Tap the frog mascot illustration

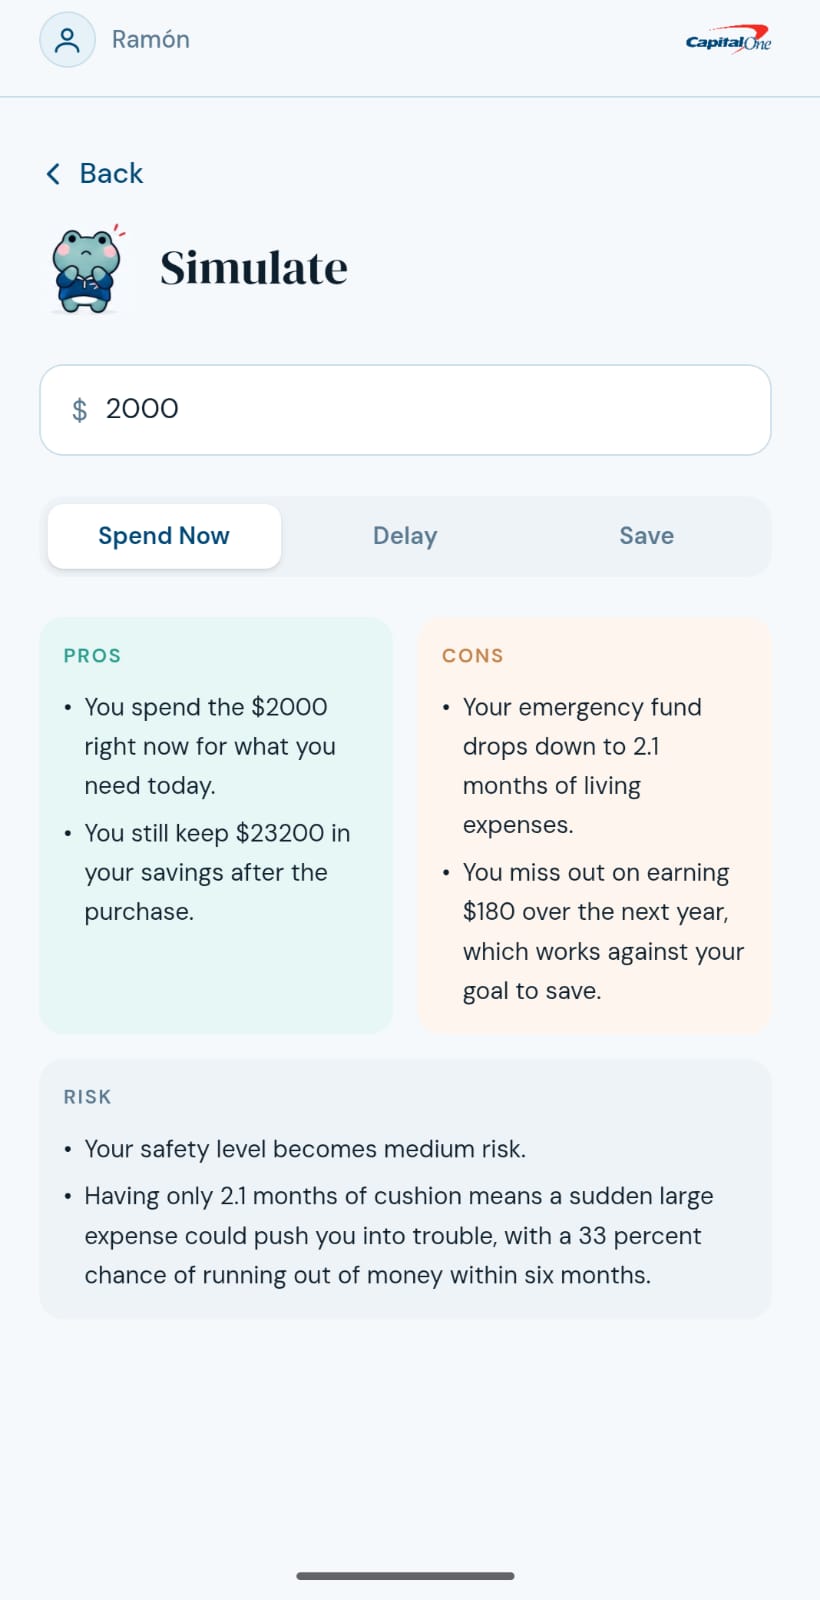tap(87, 268)
